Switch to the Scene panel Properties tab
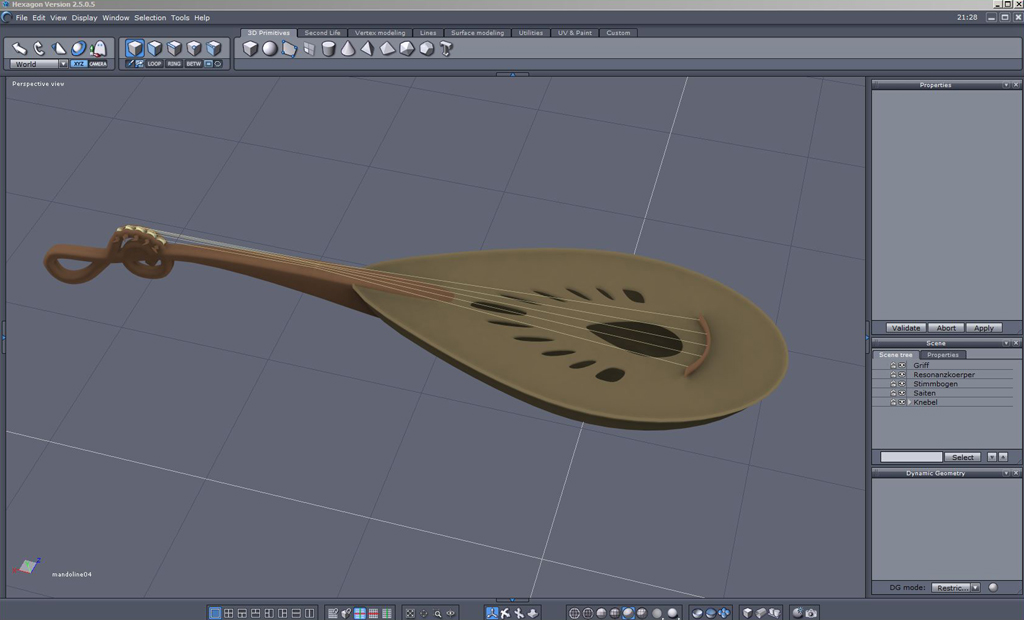The height and width of the screenshot is (620, 1024). coord(942,355)
